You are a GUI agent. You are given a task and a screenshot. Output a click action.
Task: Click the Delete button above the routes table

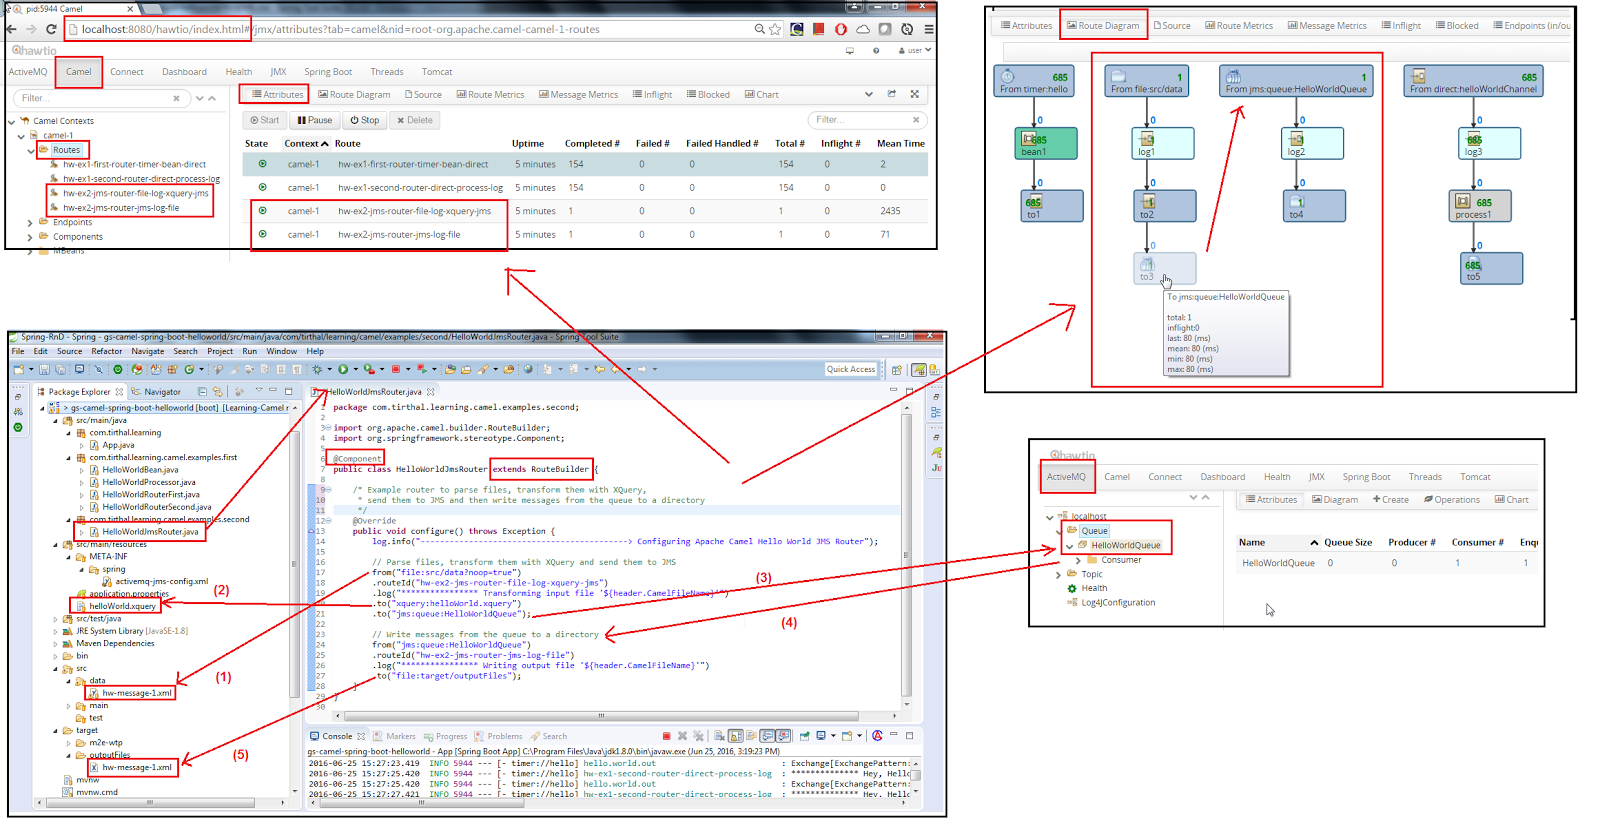click(415, 120)
